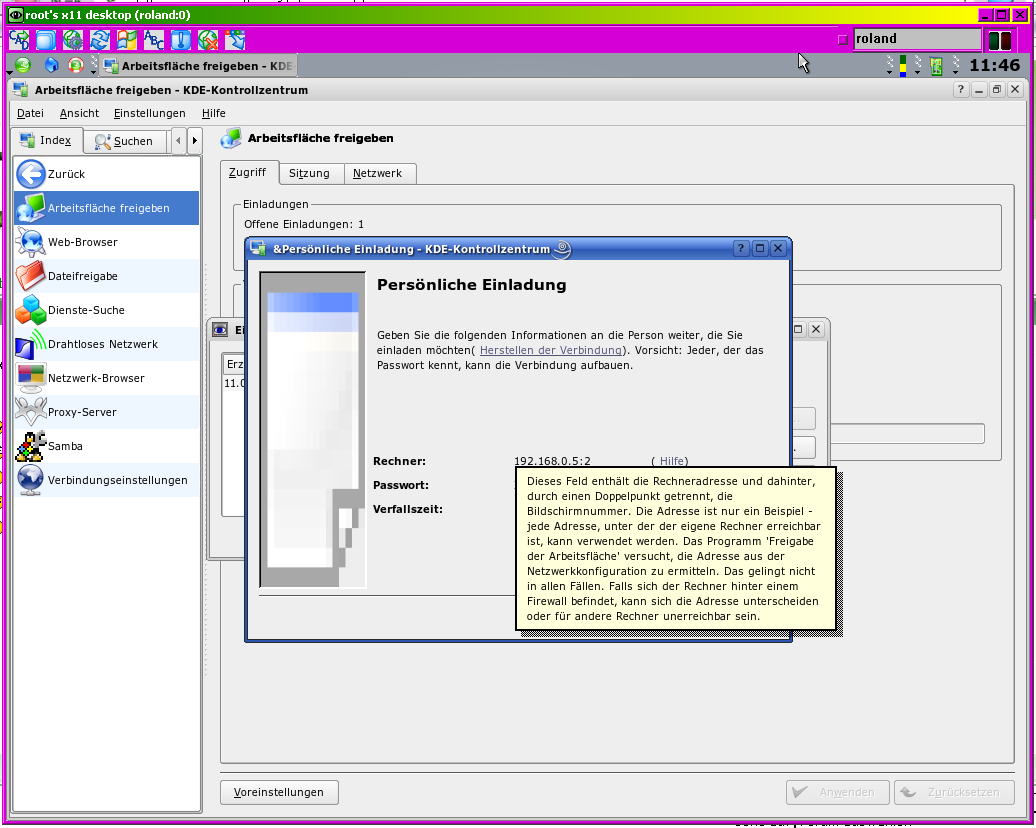Open the green SUSE start menu icon
Image resolution: width=1036 pixels, height=828 pixels.
point(23,65)
